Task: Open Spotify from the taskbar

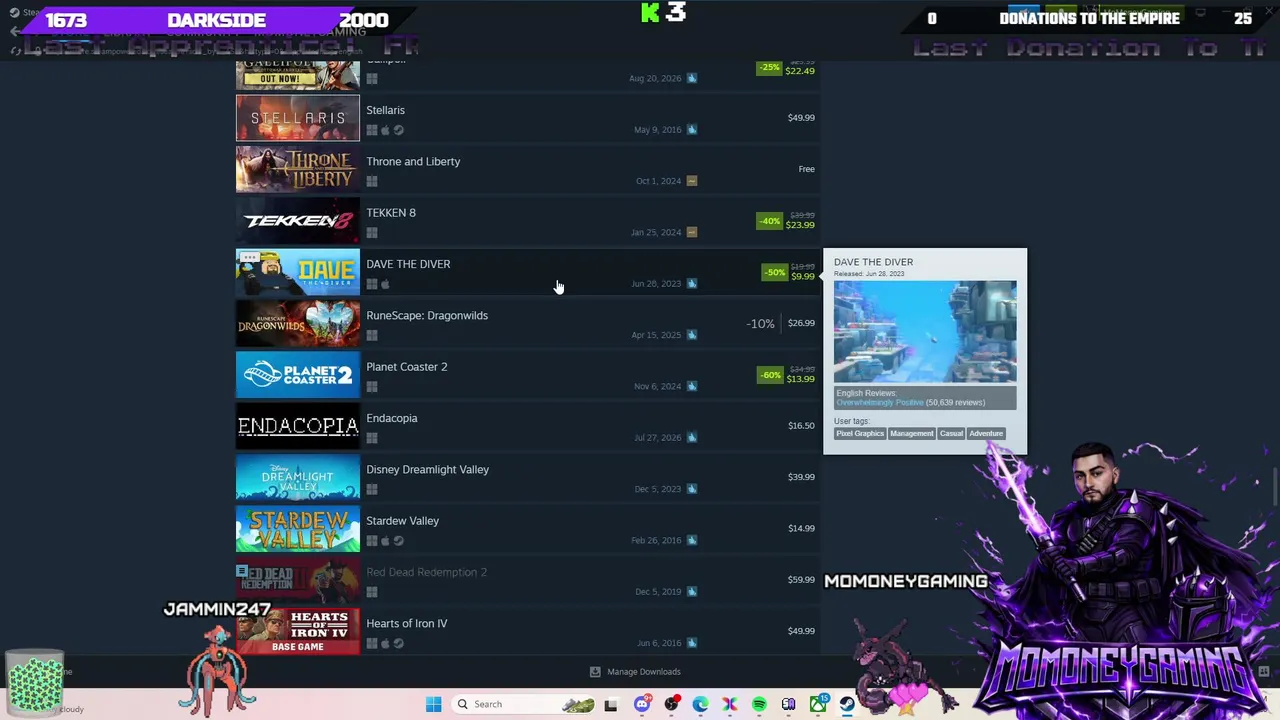Action: click(759, 704)
